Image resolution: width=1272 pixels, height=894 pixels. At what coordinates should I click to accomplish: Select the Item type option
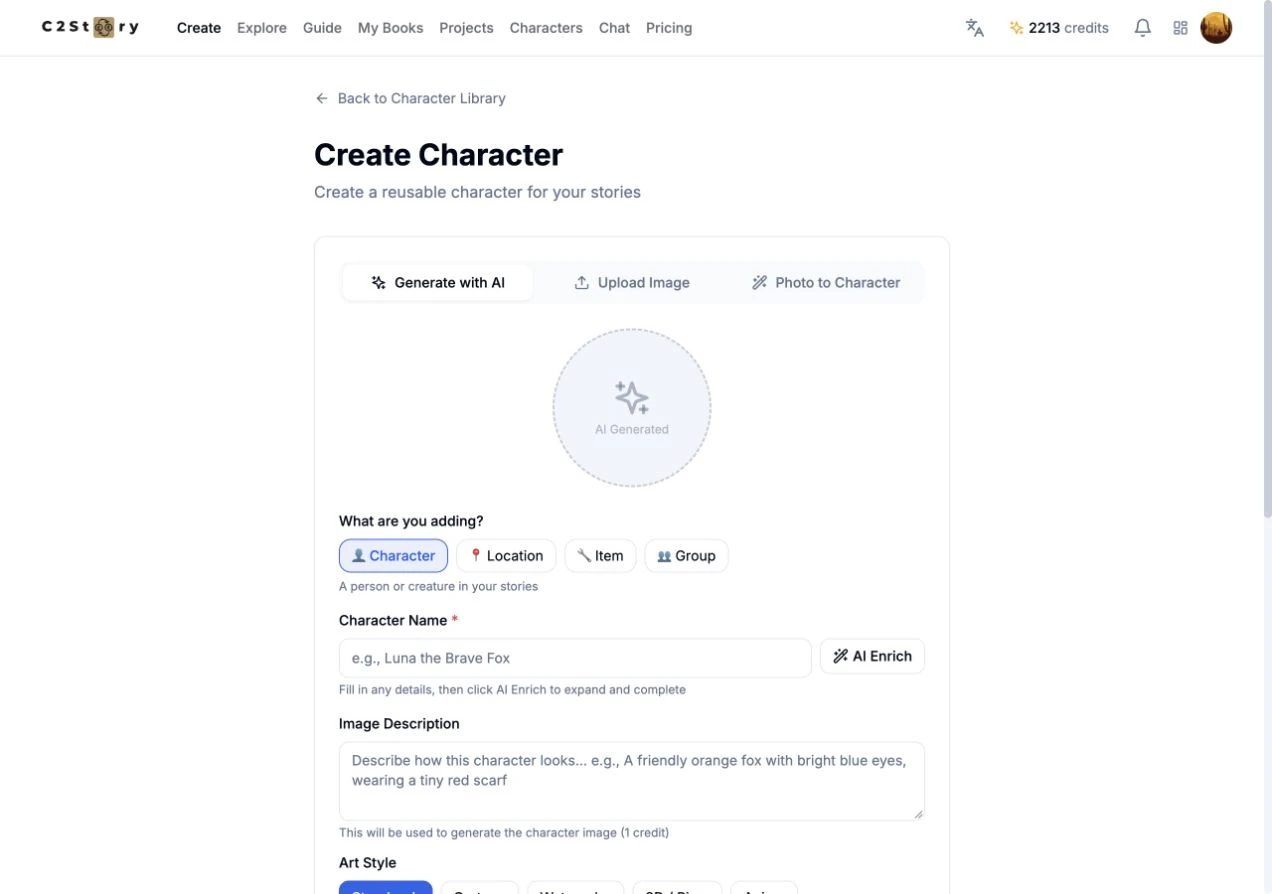click(x=600, y=556)
